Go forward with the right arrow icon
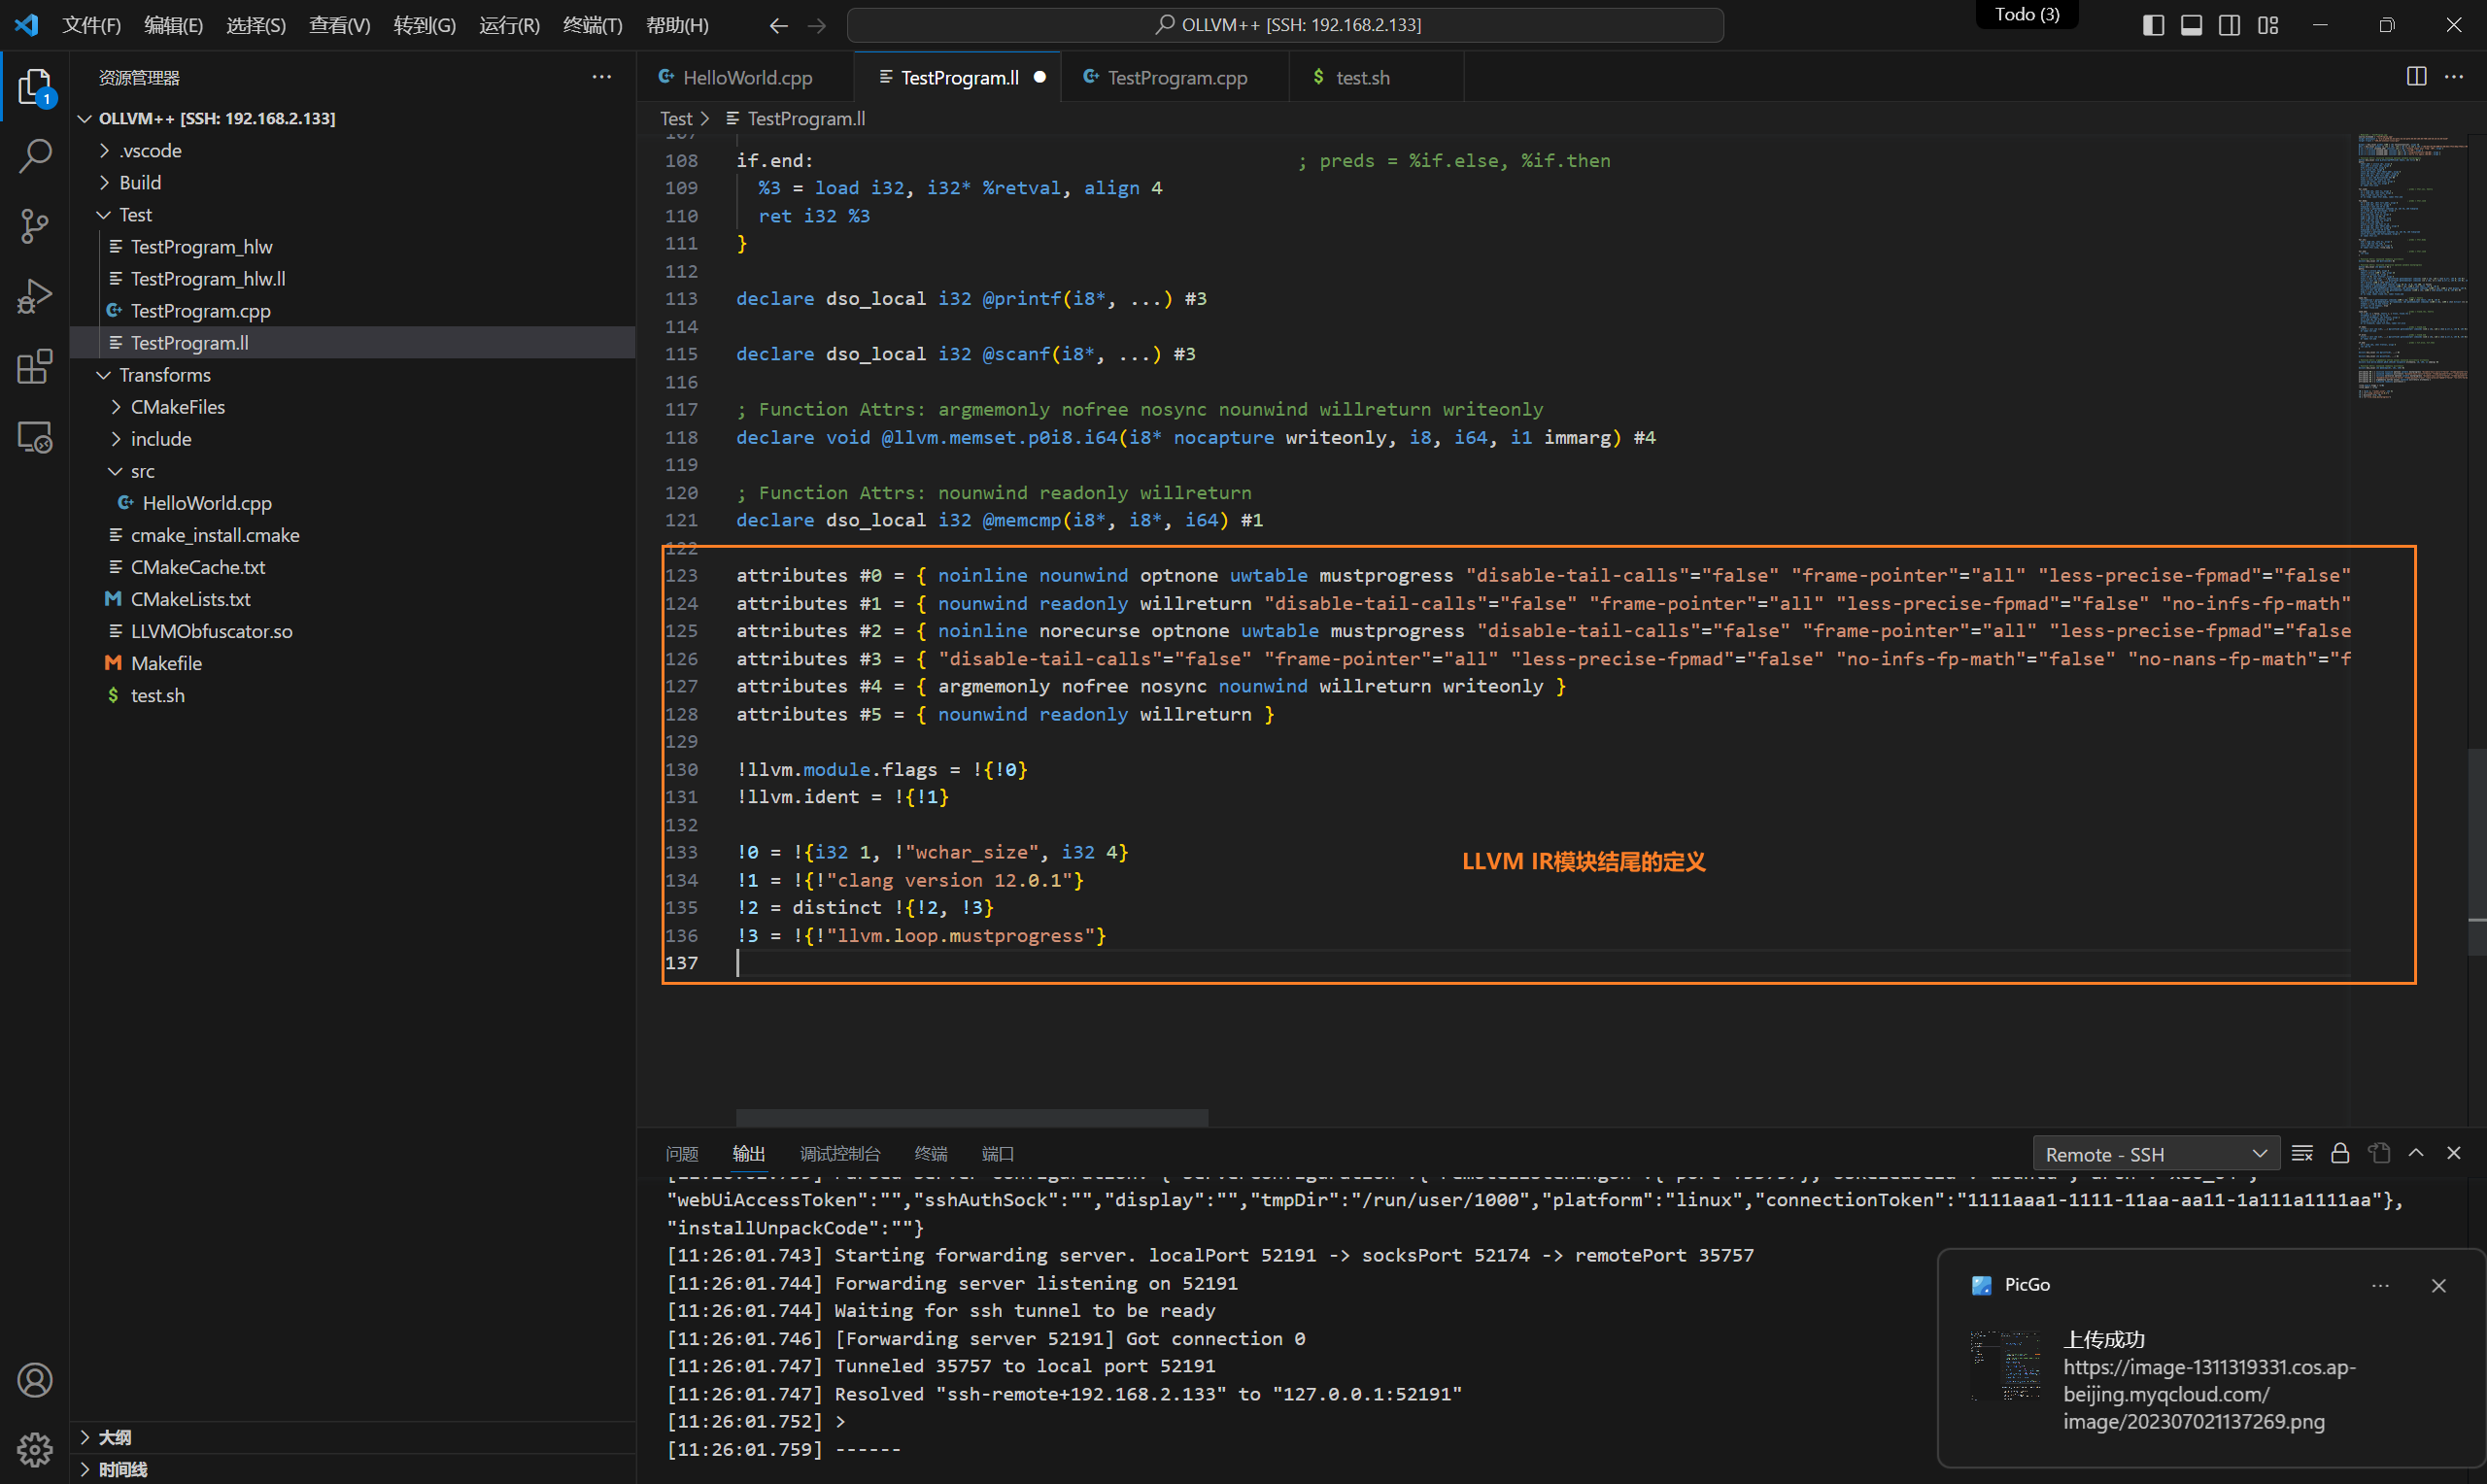 pos(817,25)
